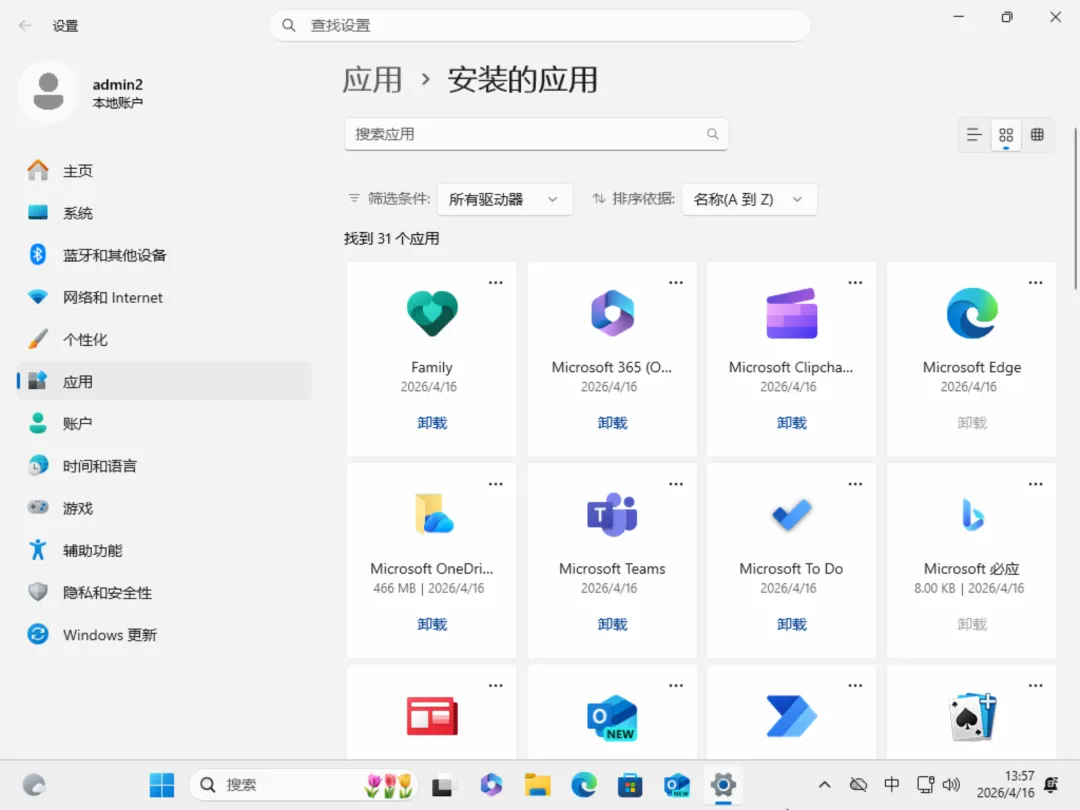The image size is (1080, 810).
Task: Open 系统 settings in the sidebar
Action: click(x=165, y=213)
